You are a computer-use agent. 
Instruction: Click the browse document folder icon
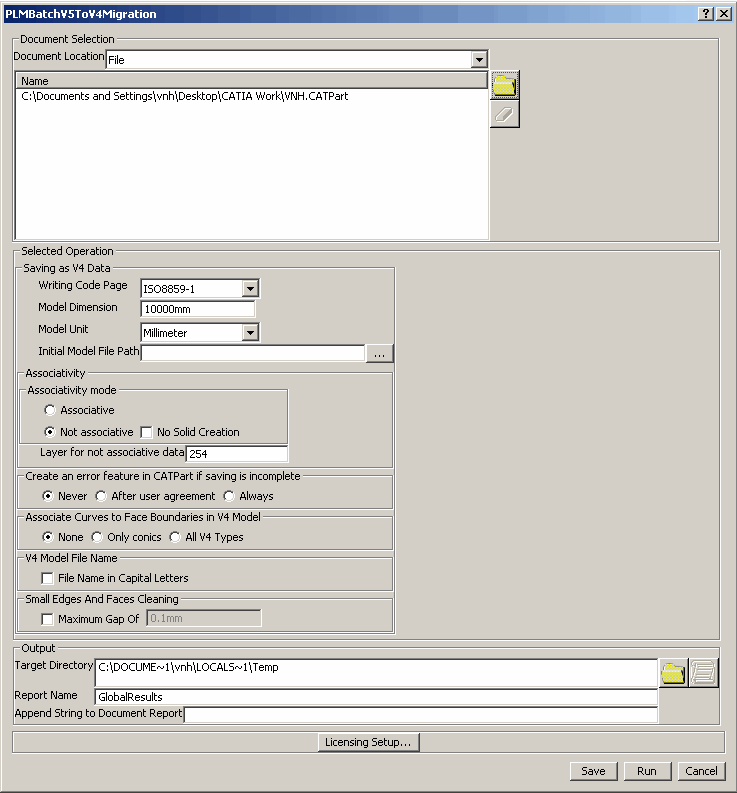click(505, 84)
